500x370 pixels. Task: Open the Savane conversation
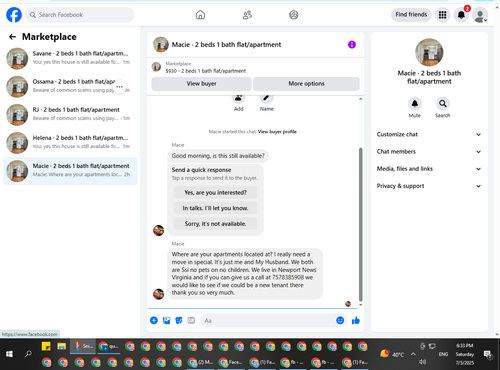(70, 58)
